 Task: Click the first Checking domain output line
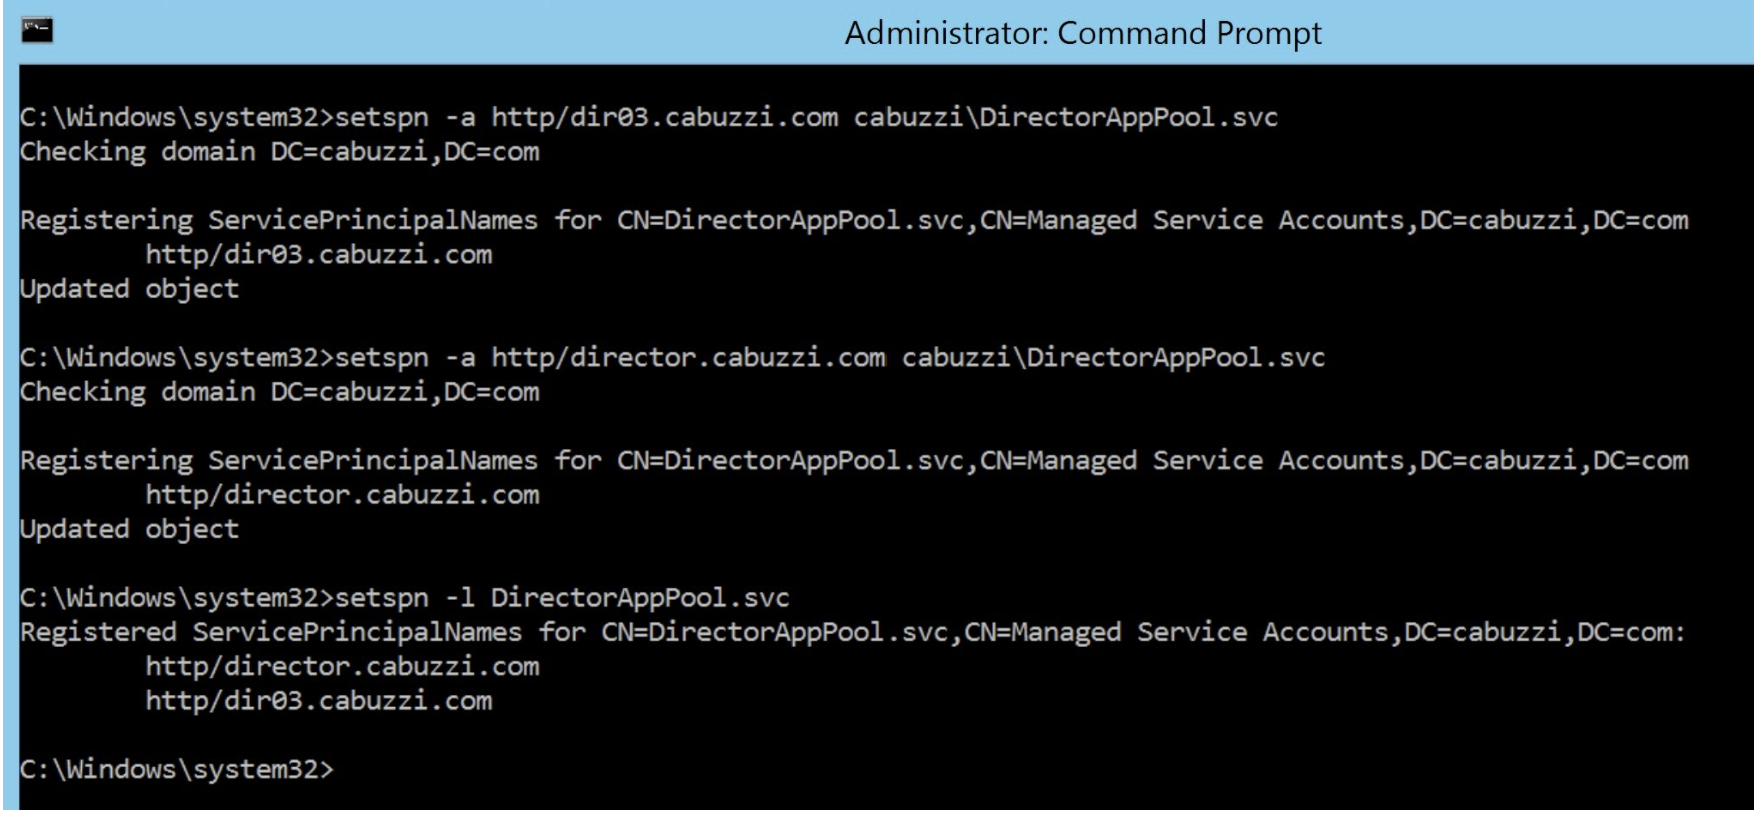tap(279, 152)
